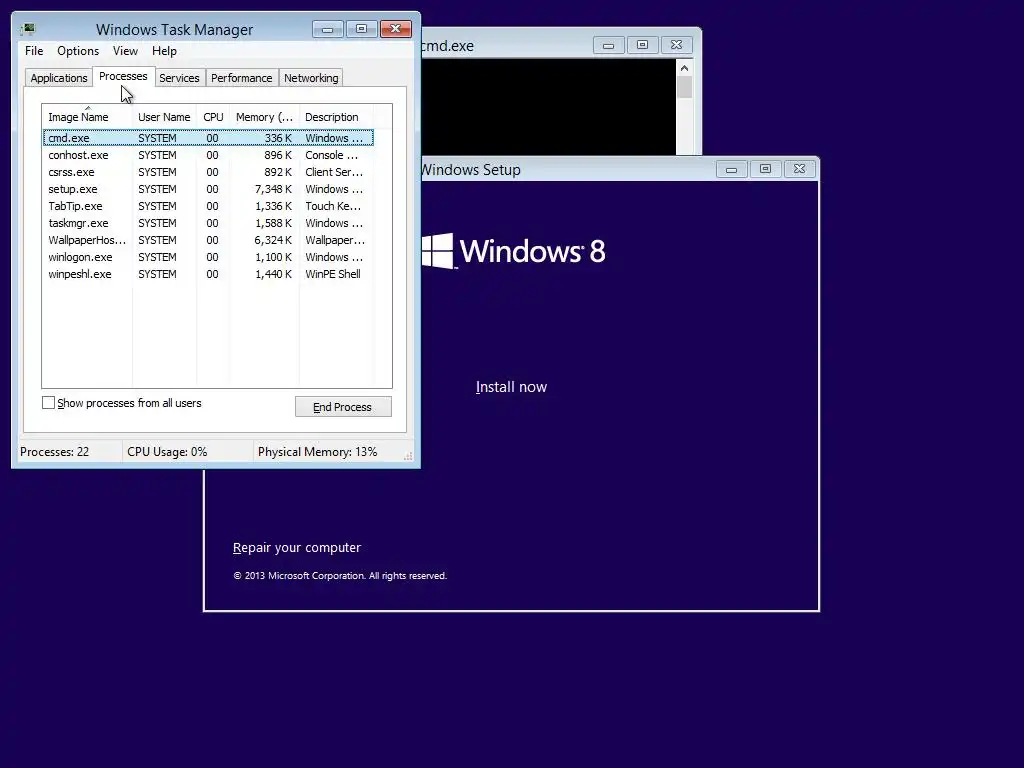Click the Physical Memory: 13% status entry

[317, 452]
